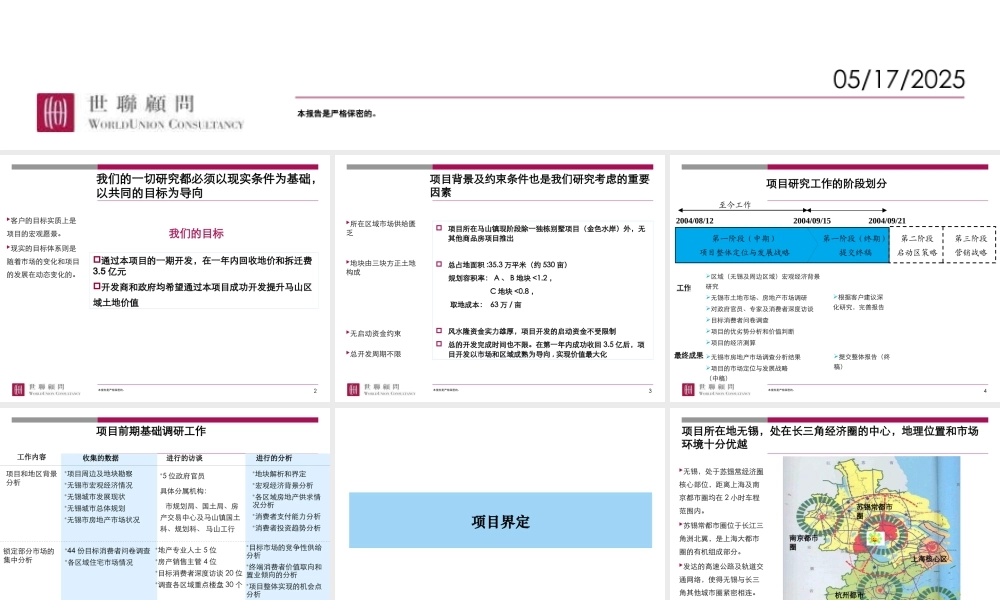Click the 第三阶段 营销战略 dashed box

click(x=969, y=245)
